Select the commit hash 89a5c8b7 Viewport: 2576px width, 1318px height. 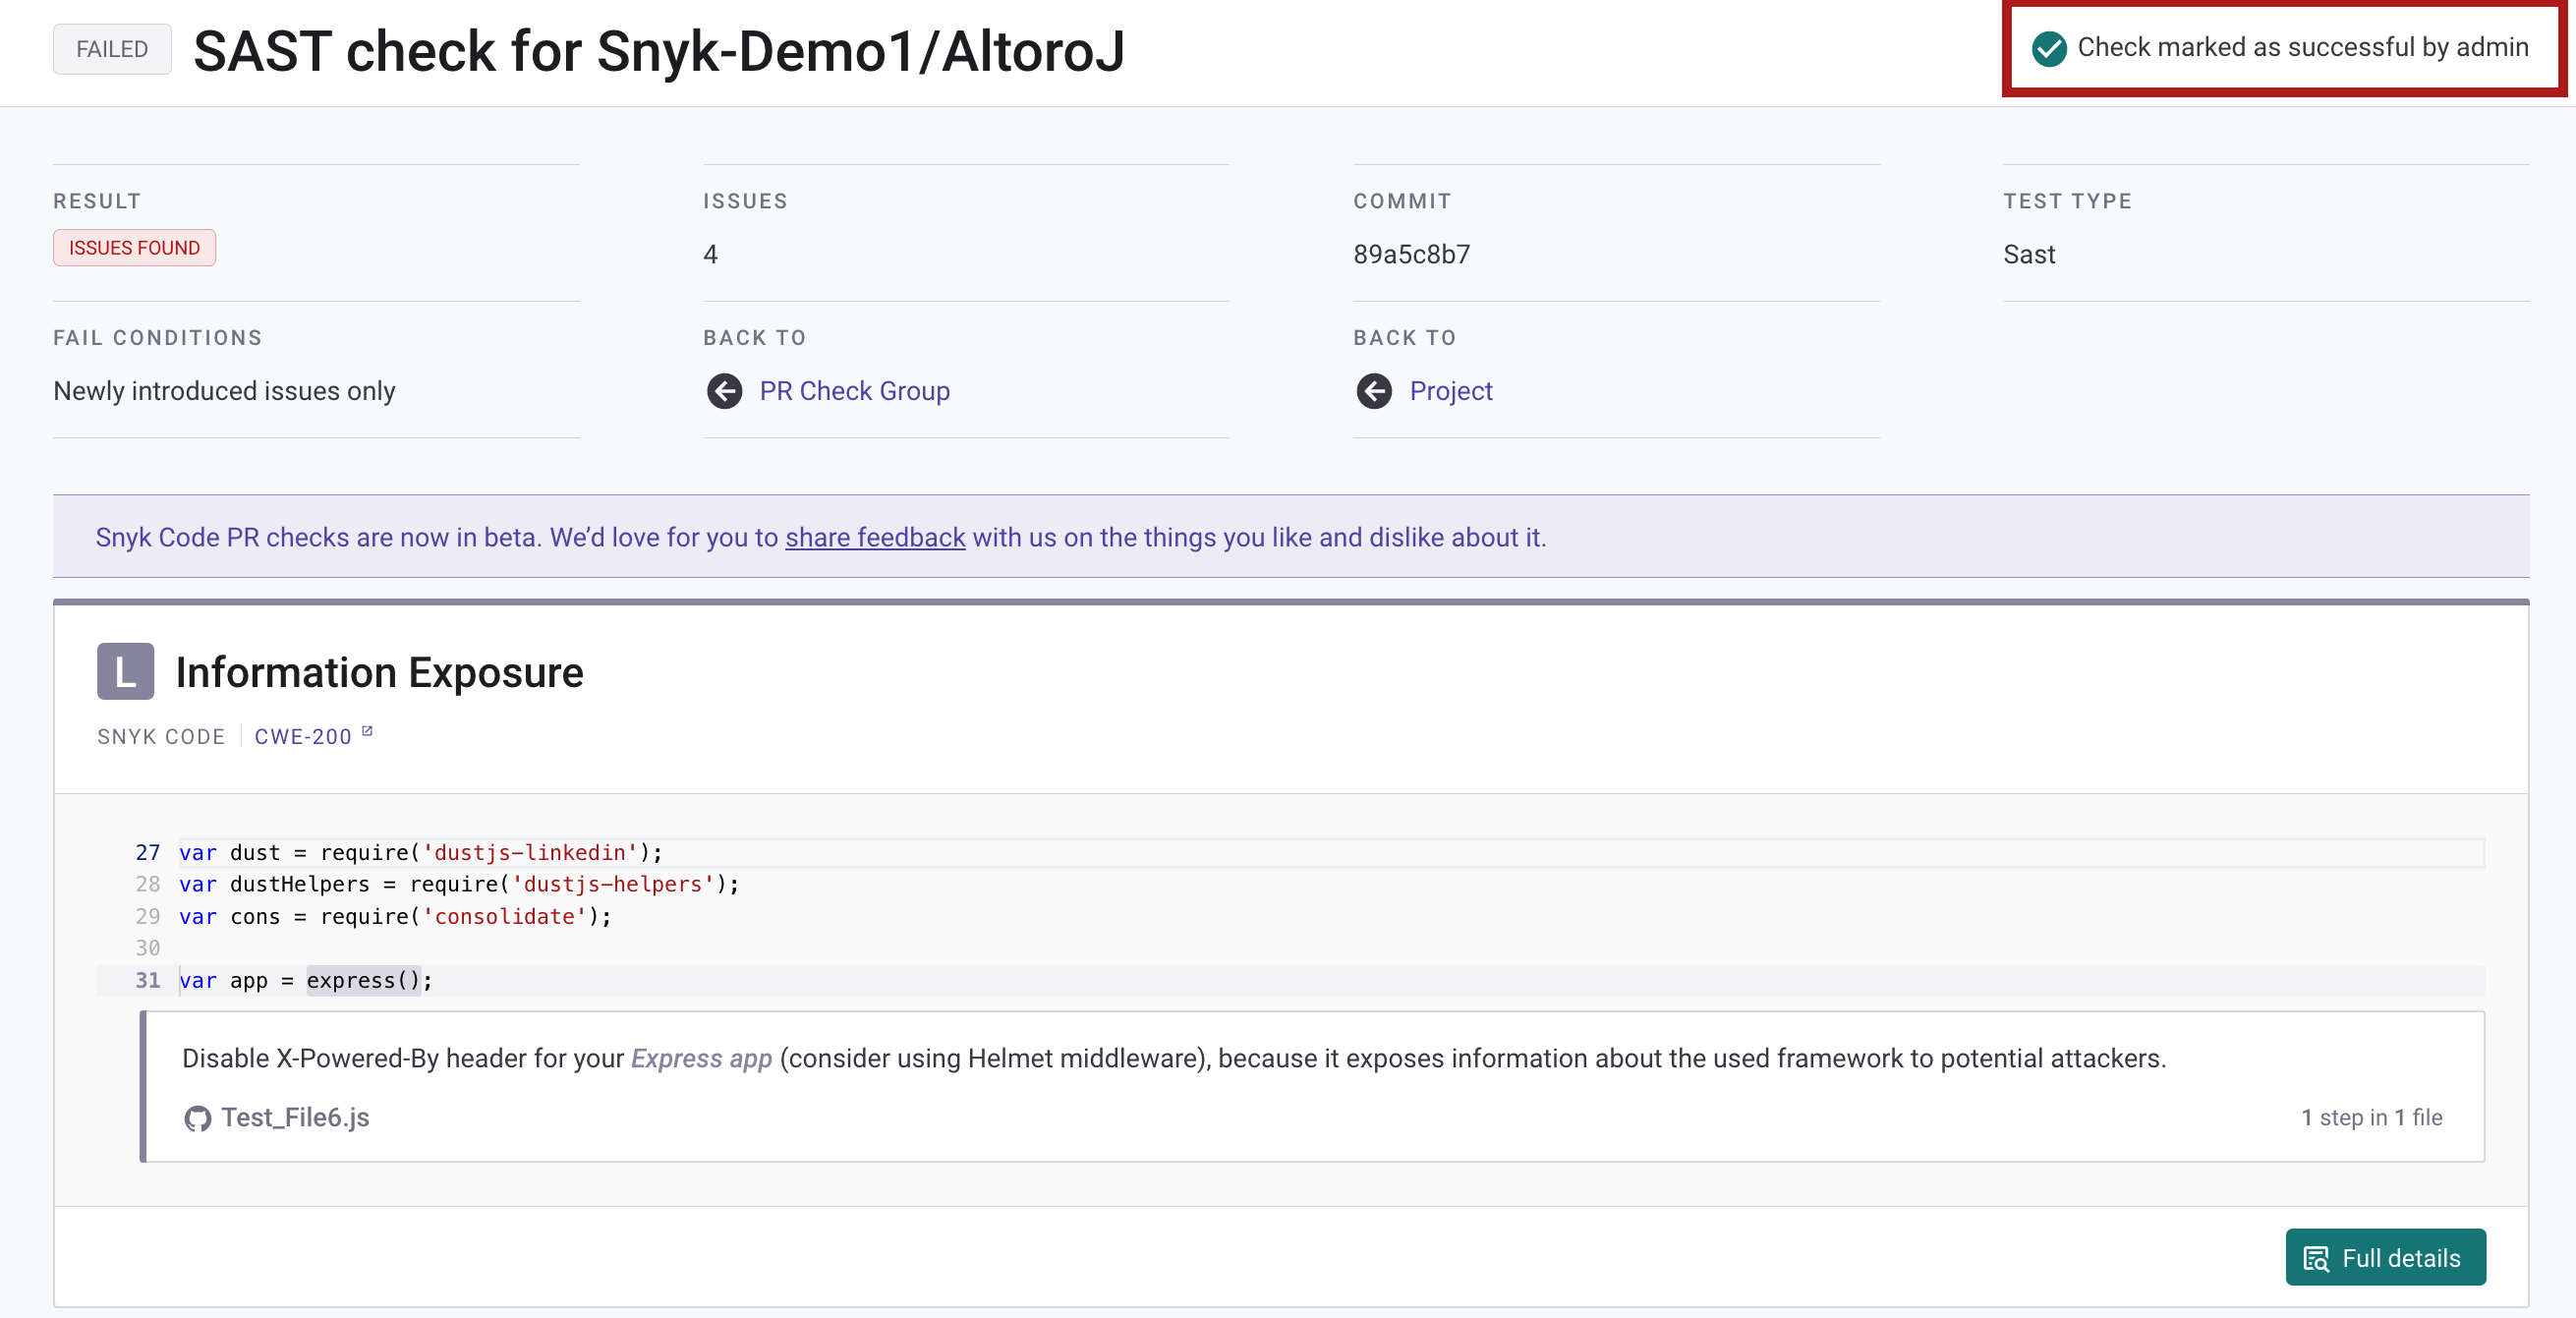[1411, 254]
